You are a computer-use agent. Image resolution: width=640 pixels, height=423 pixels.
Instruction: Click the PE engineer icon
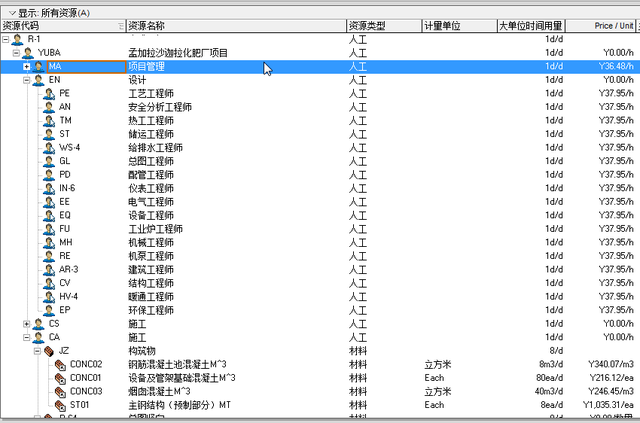click(x=49, y=94)
